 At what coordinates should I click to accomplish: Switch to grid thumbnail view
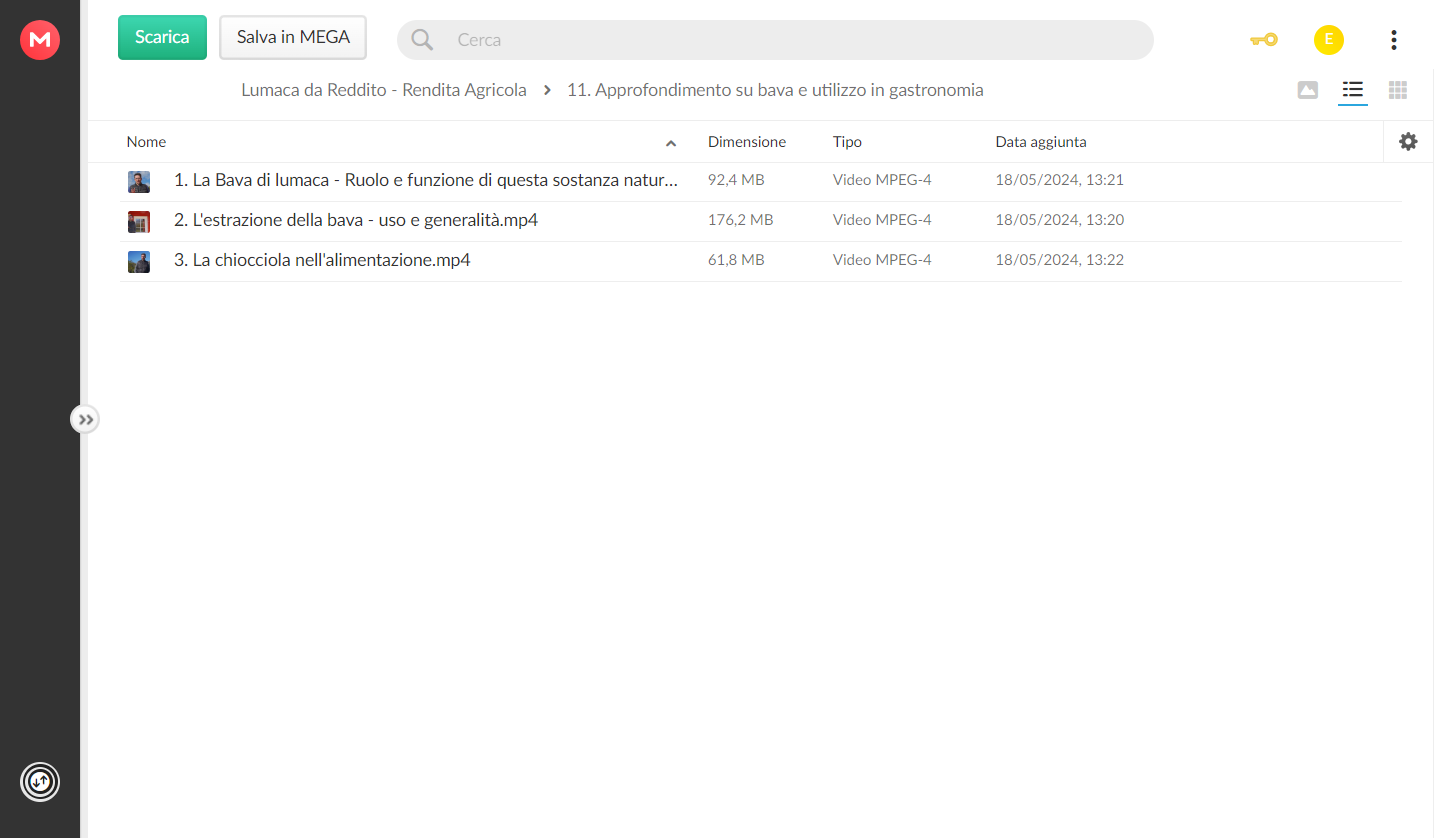tap(1398, 90)
